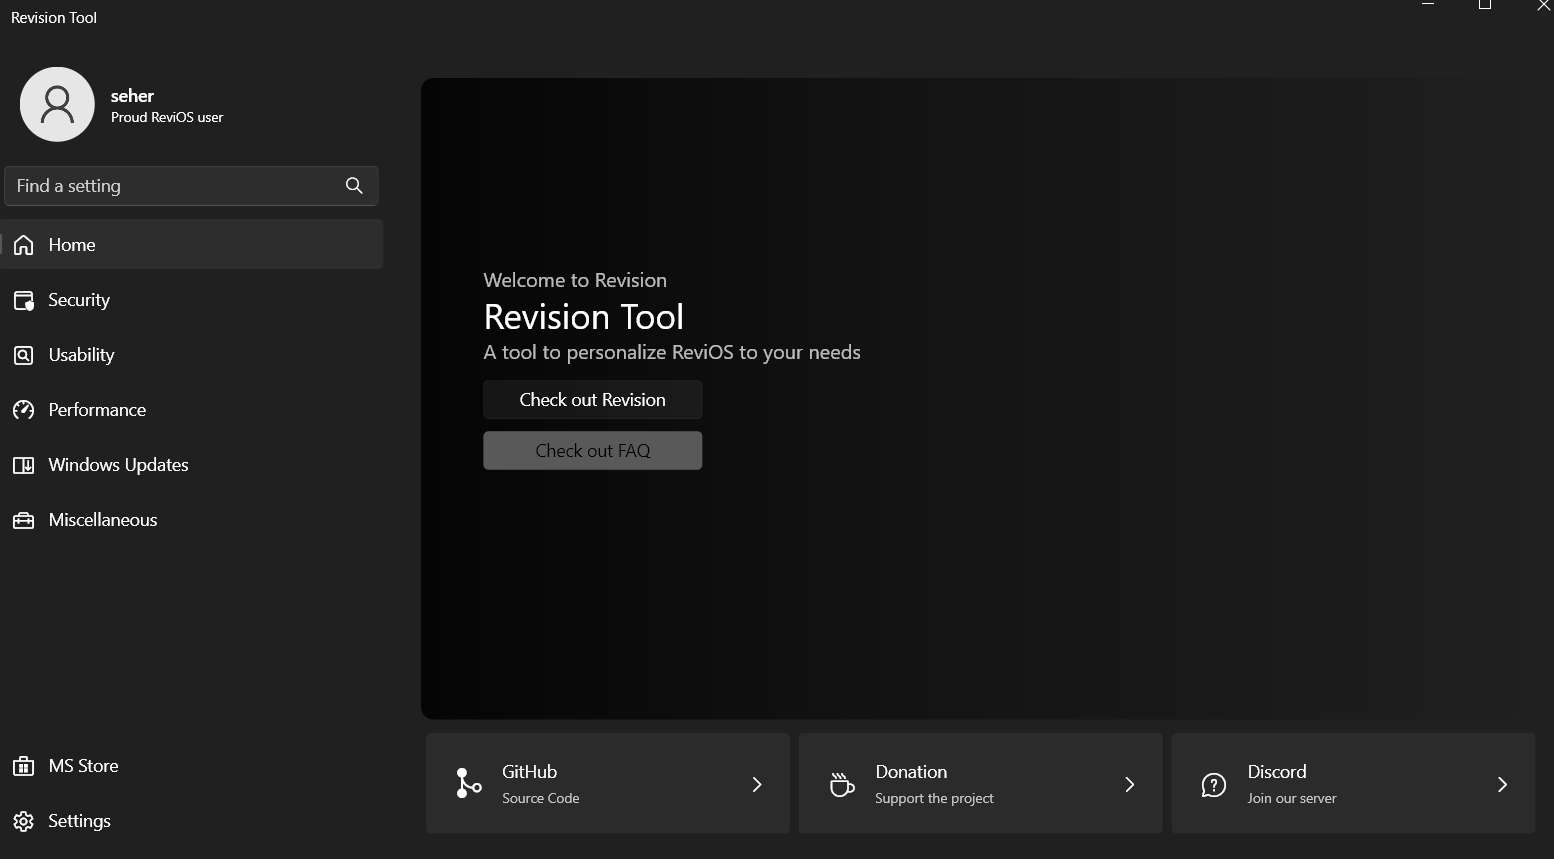The image size is (1554, 859).
Task: Open the Settings page label
Action: pyautogui.click(x=79, y=821)
